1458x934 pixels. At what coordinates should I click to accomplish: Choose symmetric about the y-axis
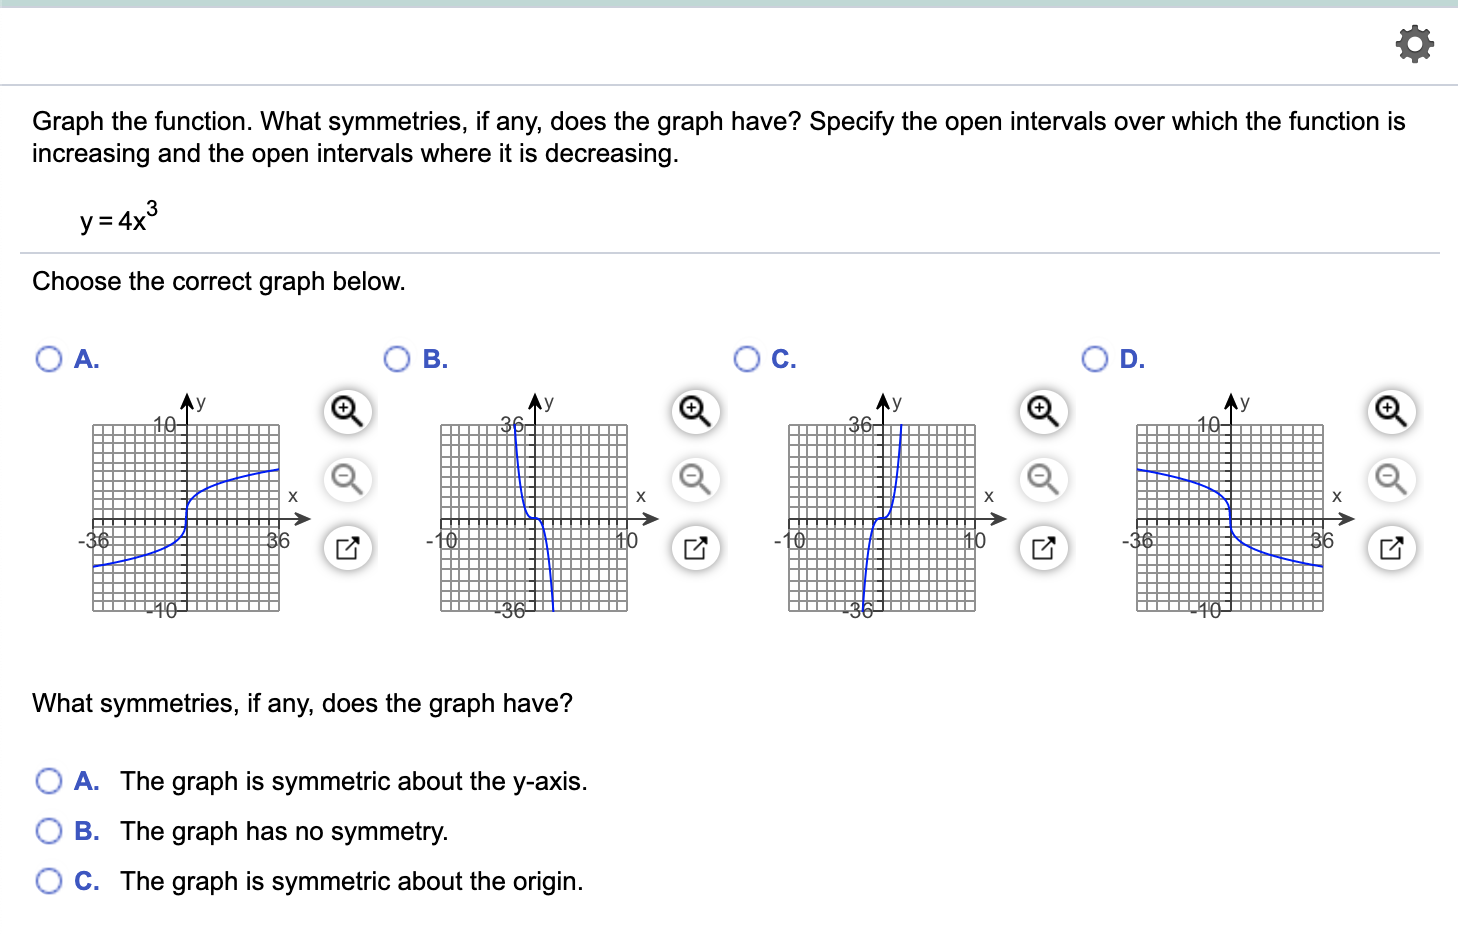(x=49, y=781)
